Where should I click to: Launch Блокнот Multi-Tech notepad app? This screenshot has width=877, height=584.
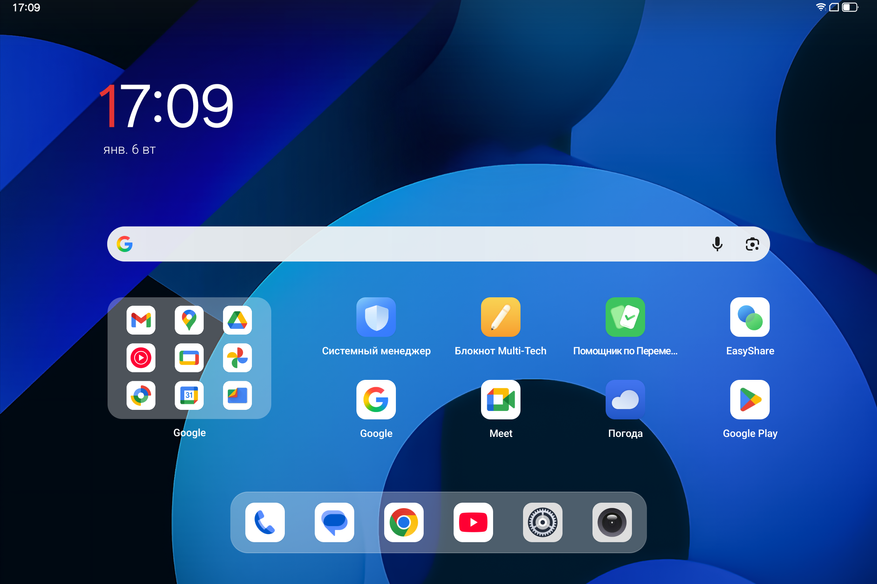point(501,317)
